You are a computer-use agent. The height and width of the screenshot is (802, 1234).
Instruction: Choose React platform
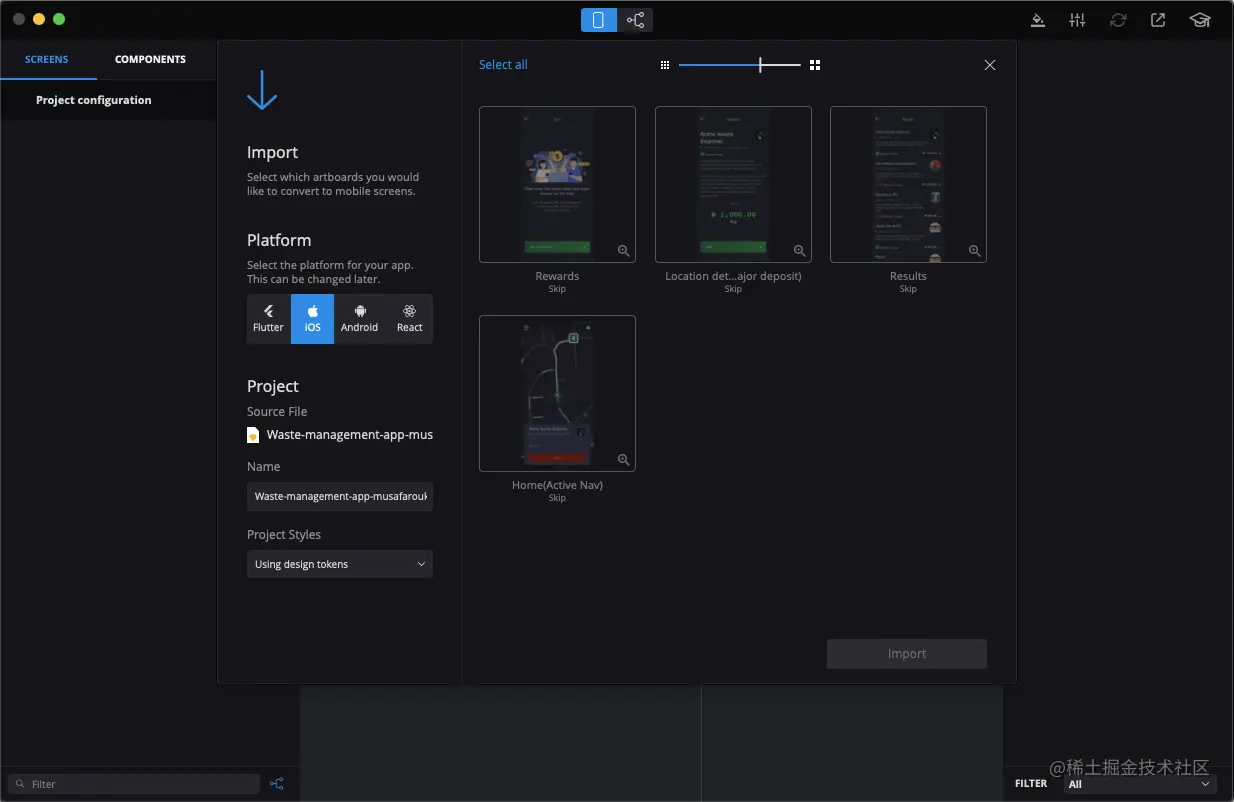[x=409, y=319]
